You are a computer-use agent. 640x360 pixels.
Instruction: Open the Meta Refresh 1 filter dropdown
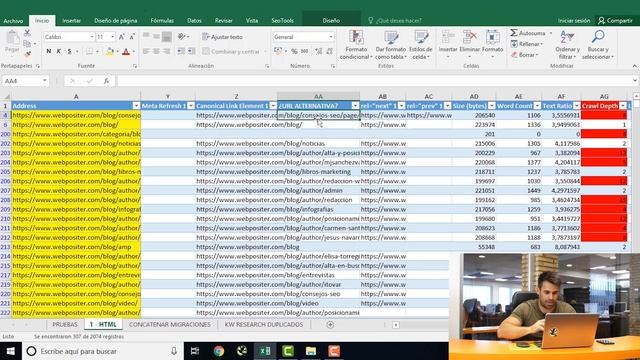(191, 106)
